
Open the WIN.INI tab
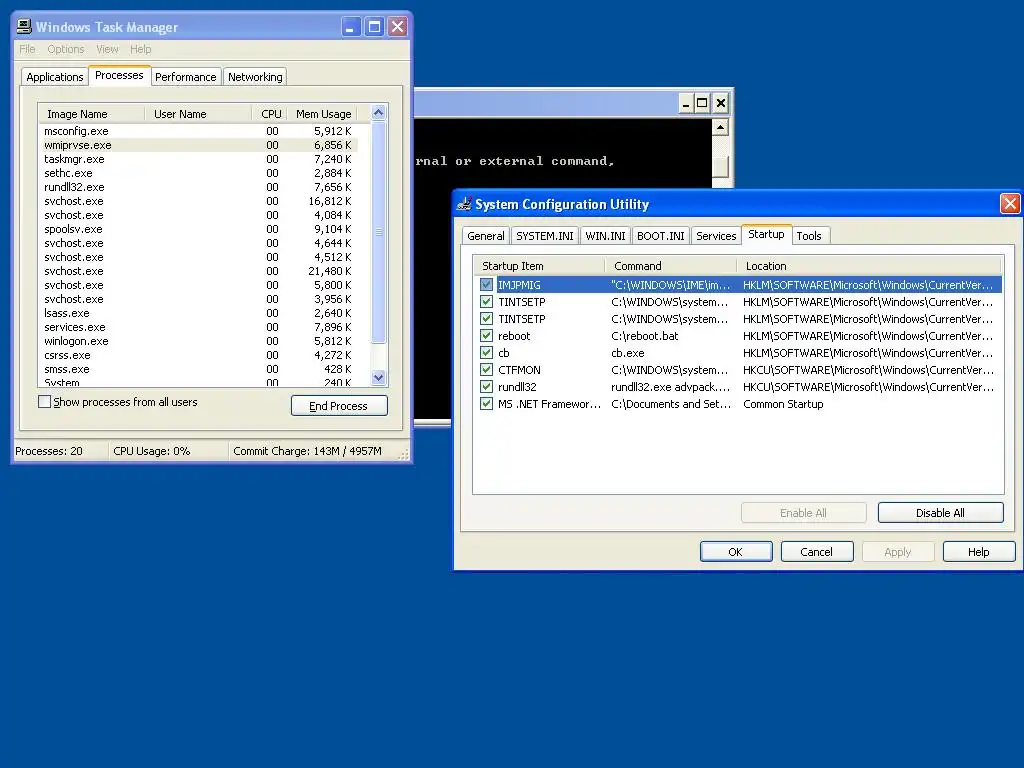(605, 236)
